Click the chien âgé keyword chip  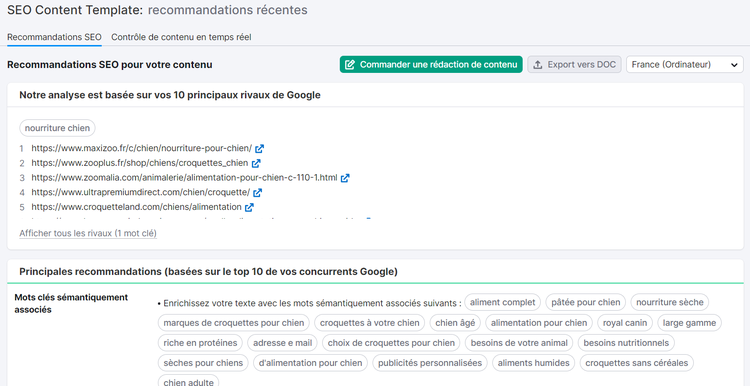(x=455, y=323)
